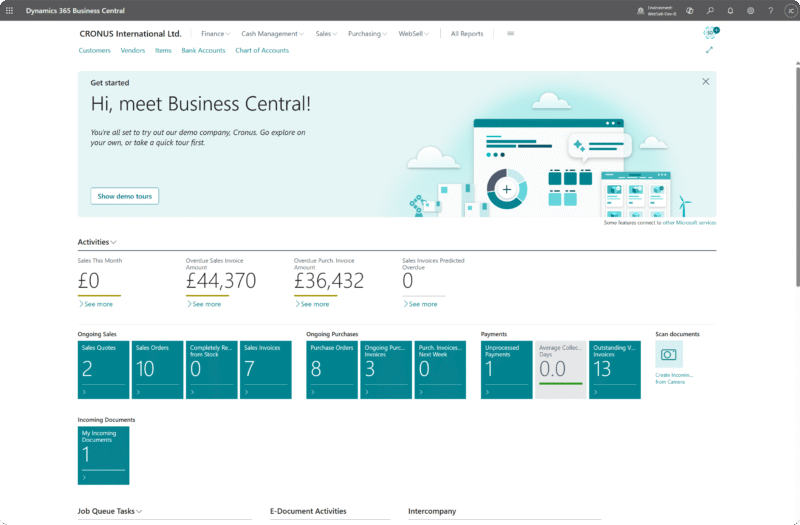Go to Customers
The height and width of the screenshot is (525, 800).
[94, 51]
